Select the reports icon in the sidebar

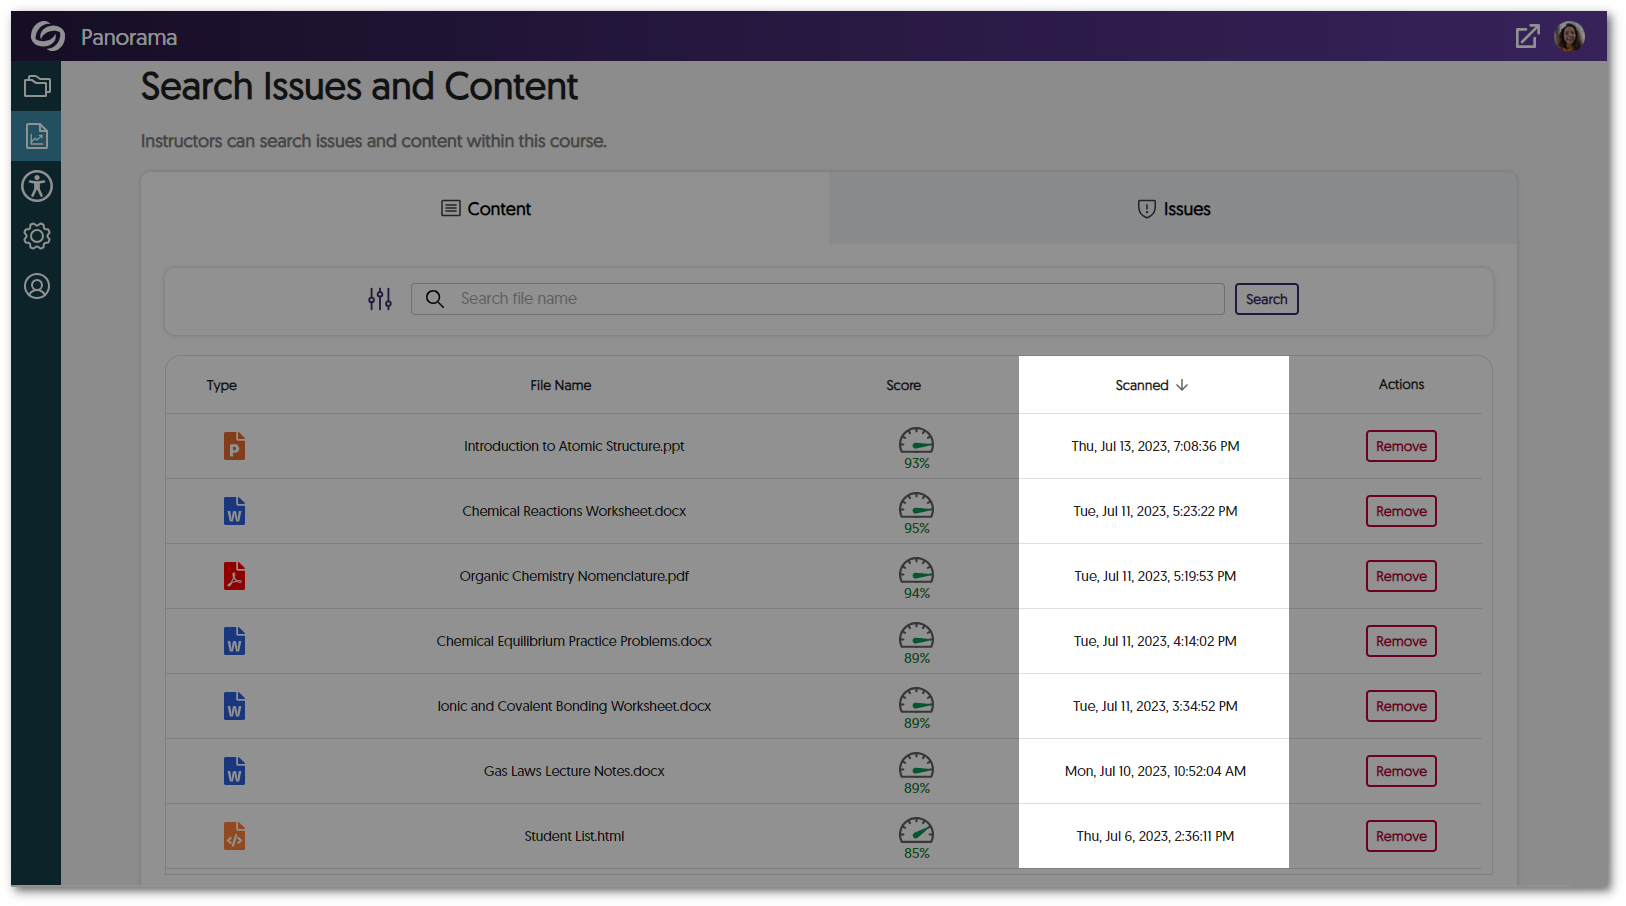coord(36,136)
